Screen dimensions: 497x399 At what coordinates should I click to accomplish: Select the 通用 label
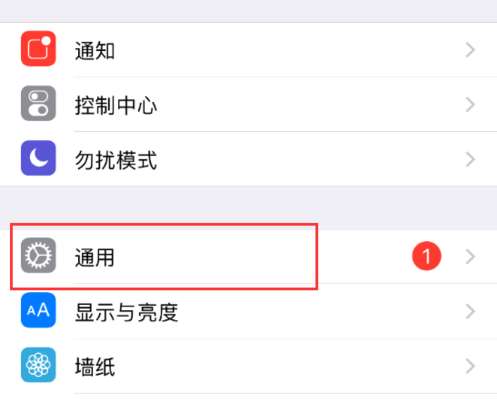click(x=95, y=257)
